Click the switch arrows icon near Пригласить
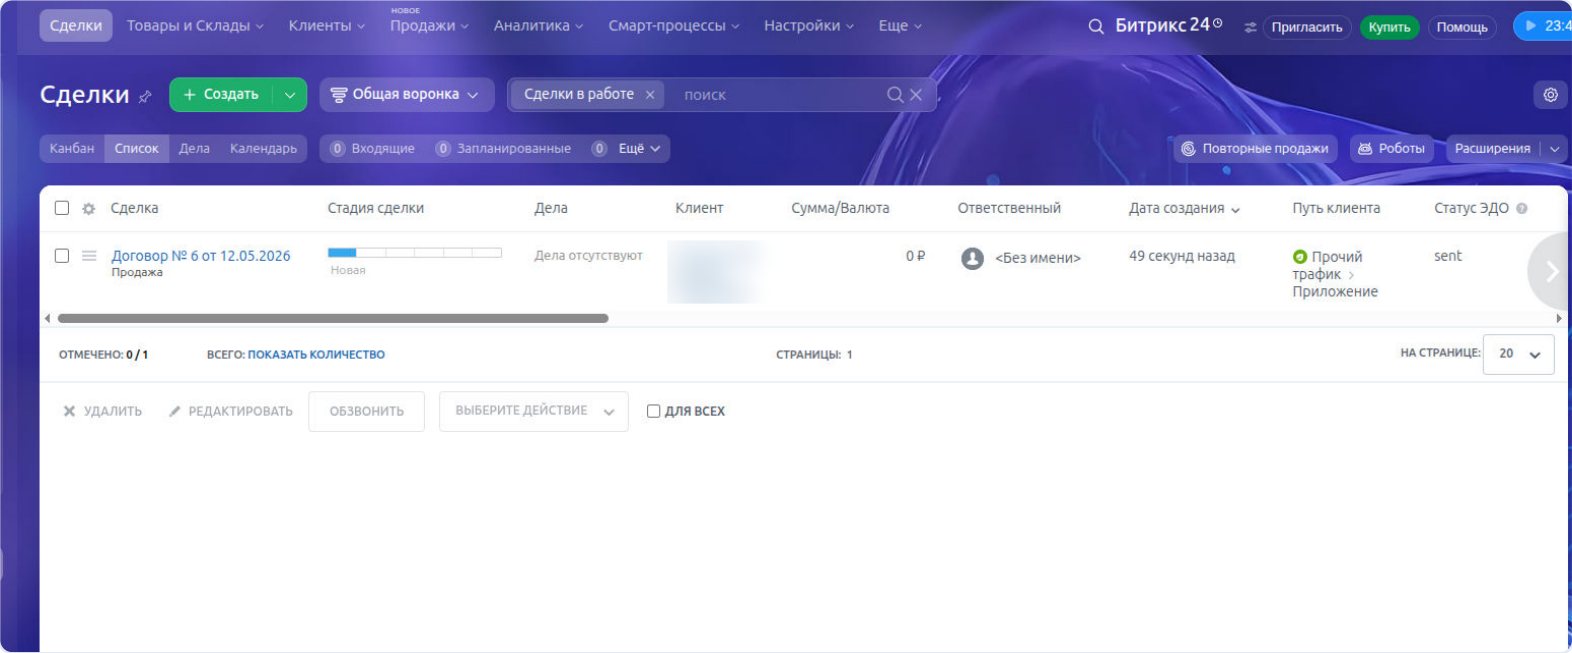 (1250, 27)
